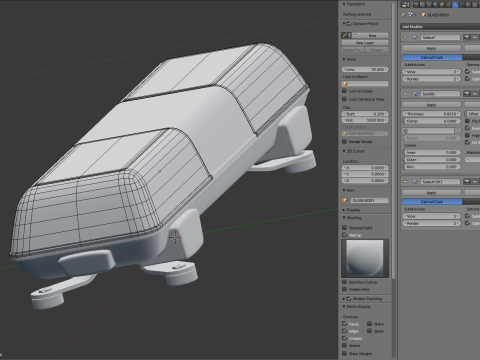This screenshot has width=480, height=360.
Task: Open the Texture properties checker icon
Action: coord(475,4)
